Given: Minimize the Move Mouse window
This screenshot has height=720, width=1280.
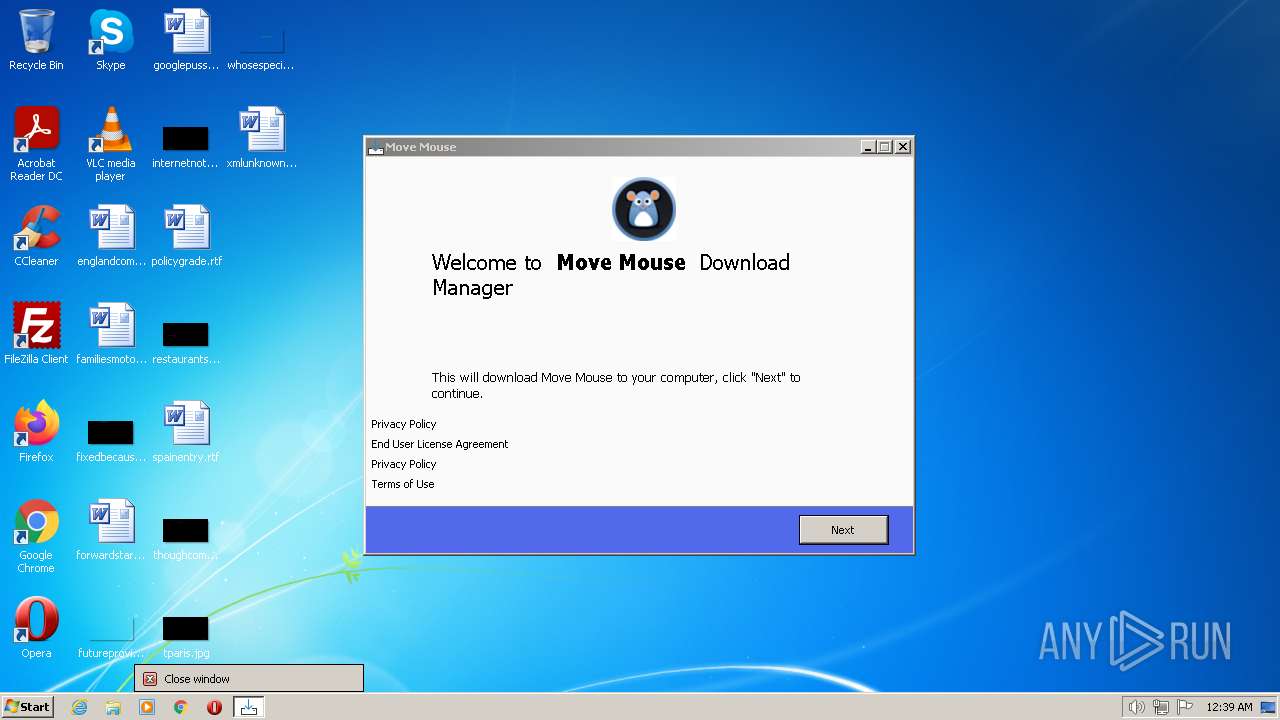Looking at the screenshot, I should click(868, 147).
